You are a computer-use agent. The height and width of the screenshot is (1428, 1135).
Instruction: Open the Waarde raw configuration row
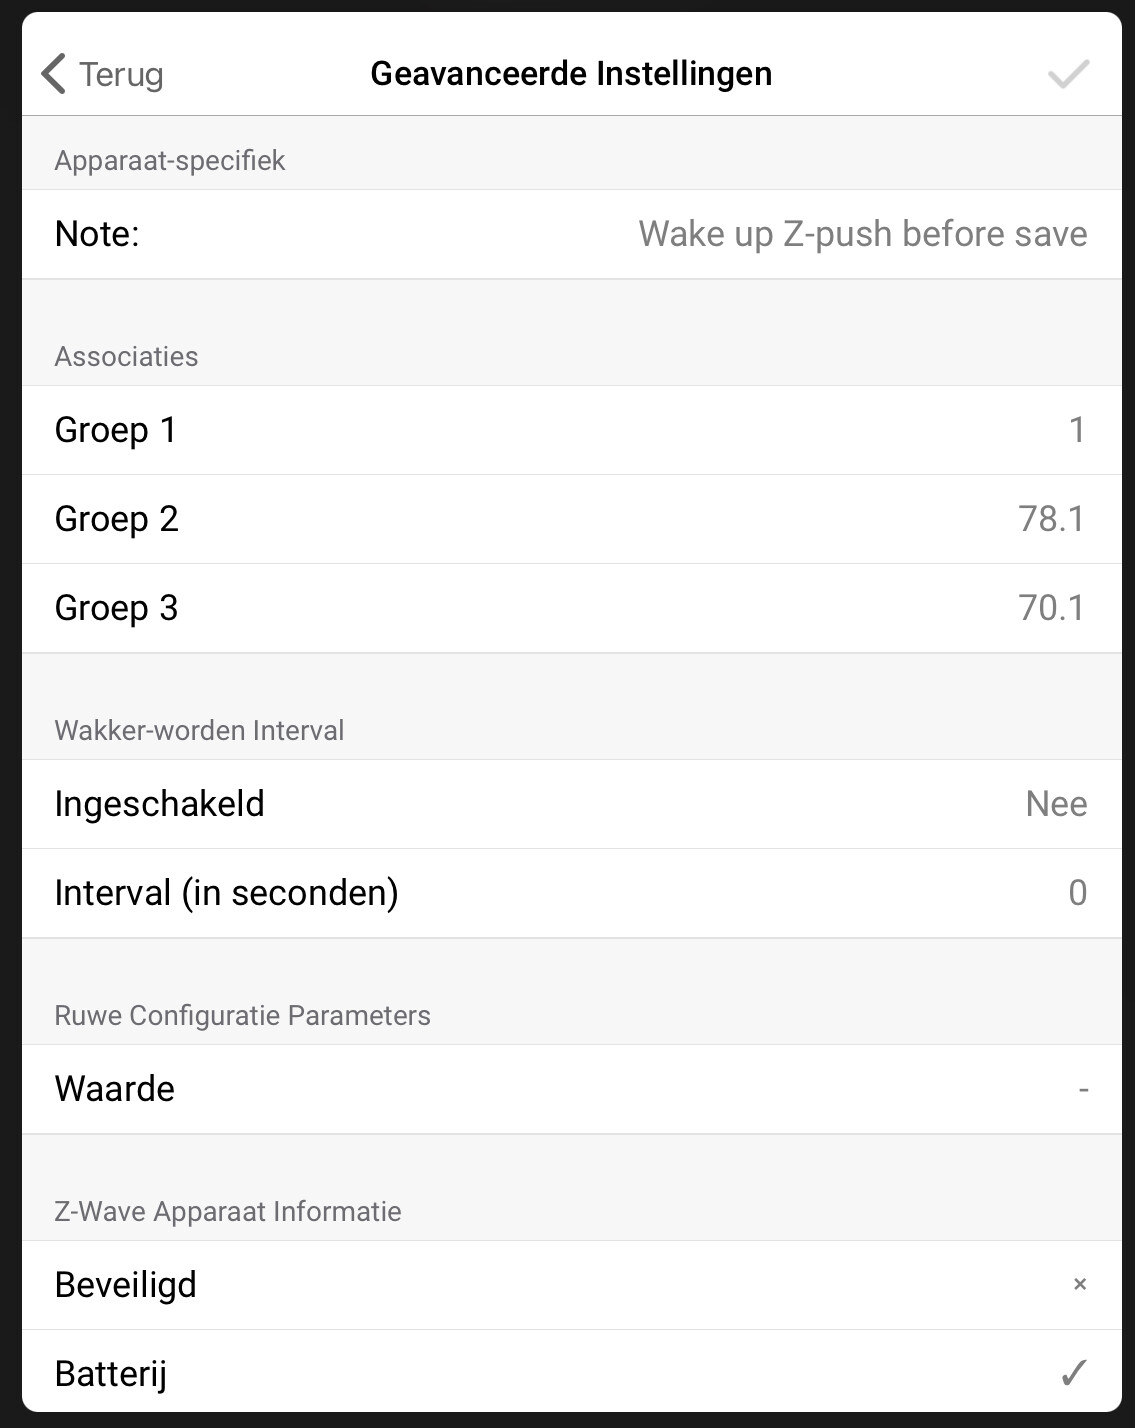click(x=571, y=1089)
